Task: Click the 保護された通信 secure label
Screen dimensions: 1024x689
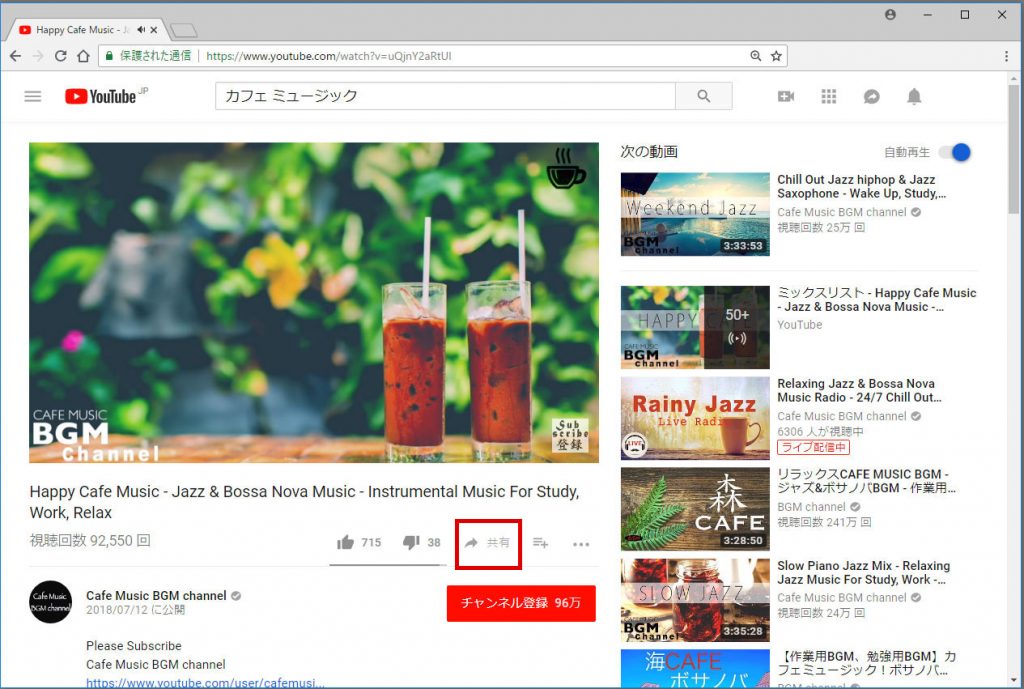Action: click(x=155, y=56)
